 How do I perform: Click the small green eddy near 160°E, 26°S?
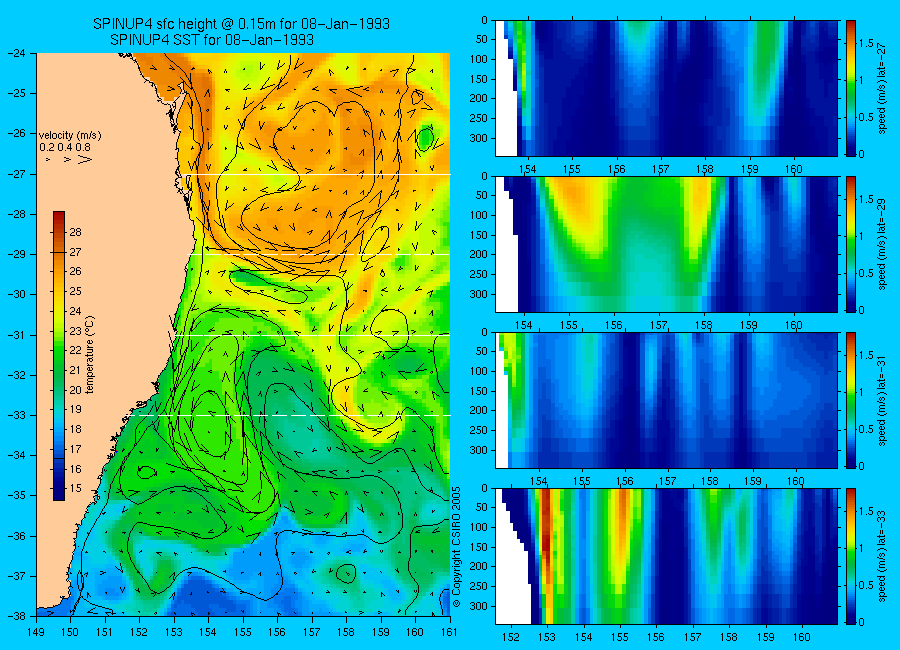[425, 138]
